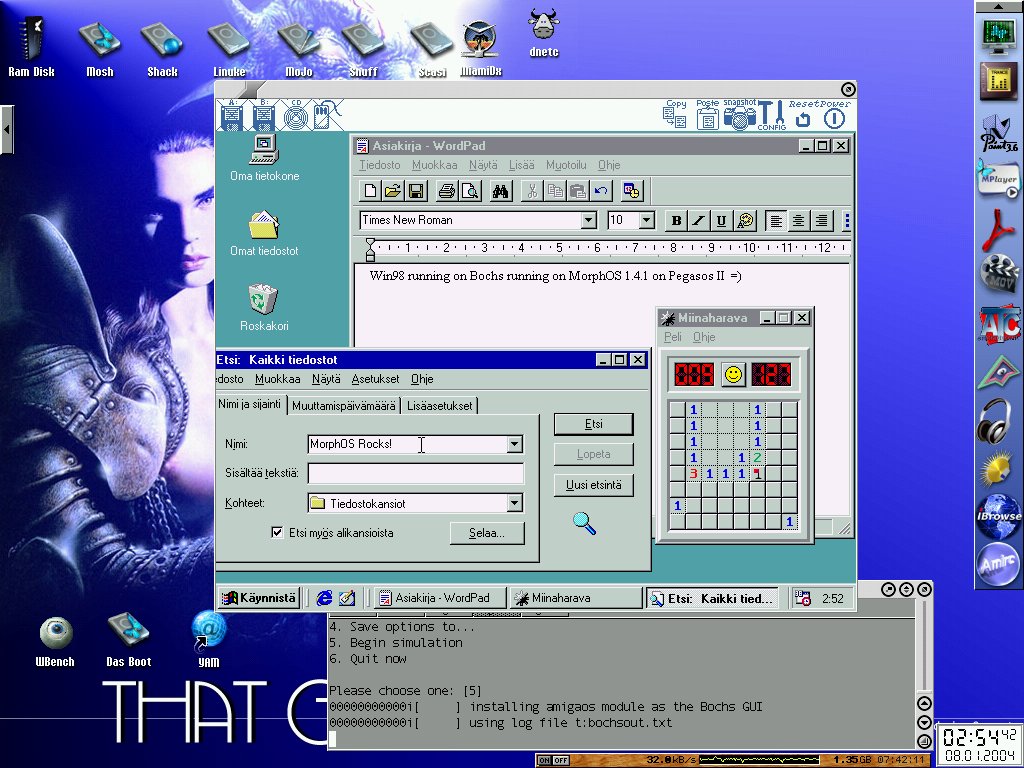Click the 'Sisältää tekstiä' text field
Viewport: 1024px width, 768px height.
(415, 474)
